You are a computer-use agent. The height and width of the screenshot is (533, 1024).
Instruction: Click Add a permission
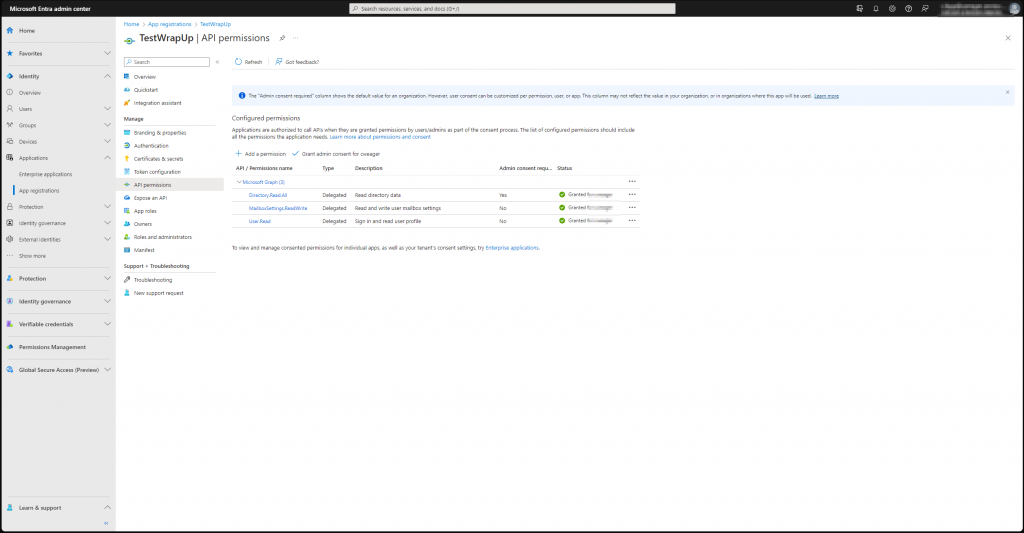(260, 154)
